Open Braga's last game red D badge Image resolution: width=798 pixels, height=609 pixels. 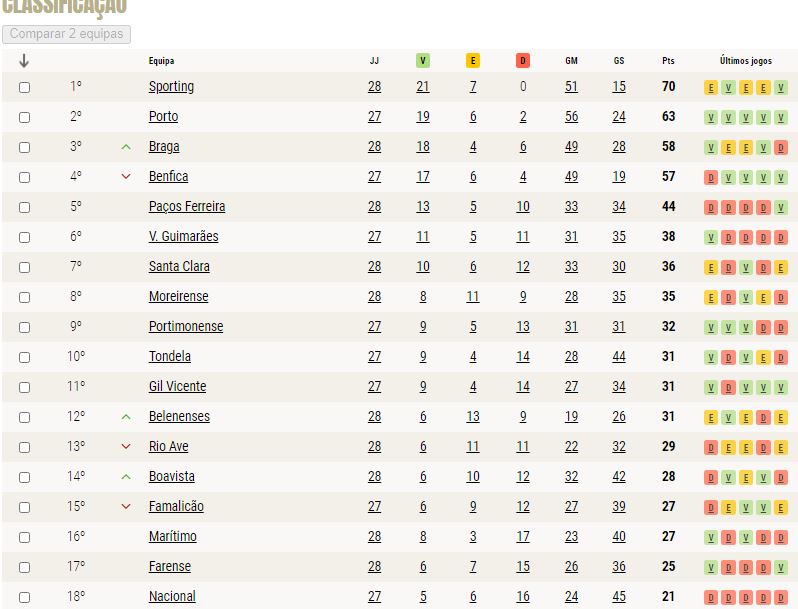pos(781,148)
